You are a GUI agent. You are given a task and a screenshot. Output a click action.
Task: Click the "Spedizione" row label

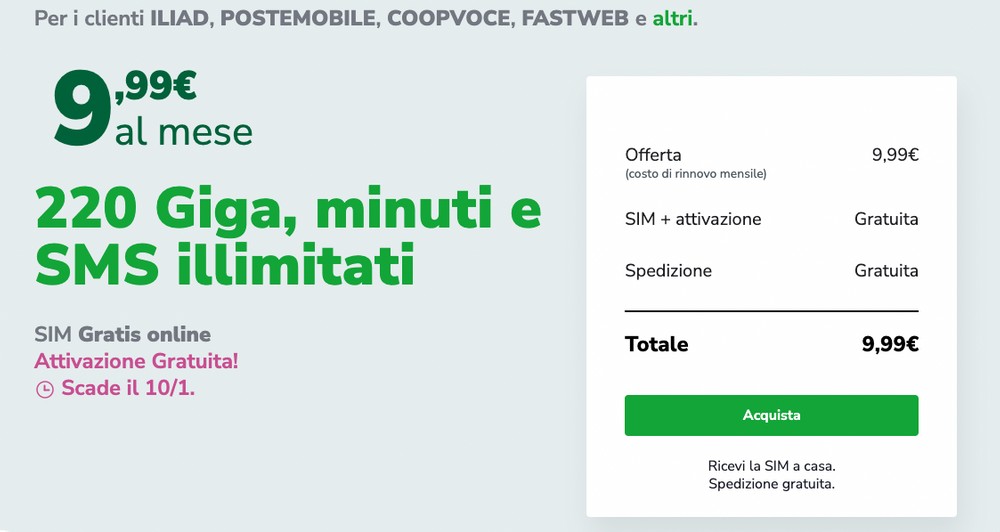(x=668, y=271)
